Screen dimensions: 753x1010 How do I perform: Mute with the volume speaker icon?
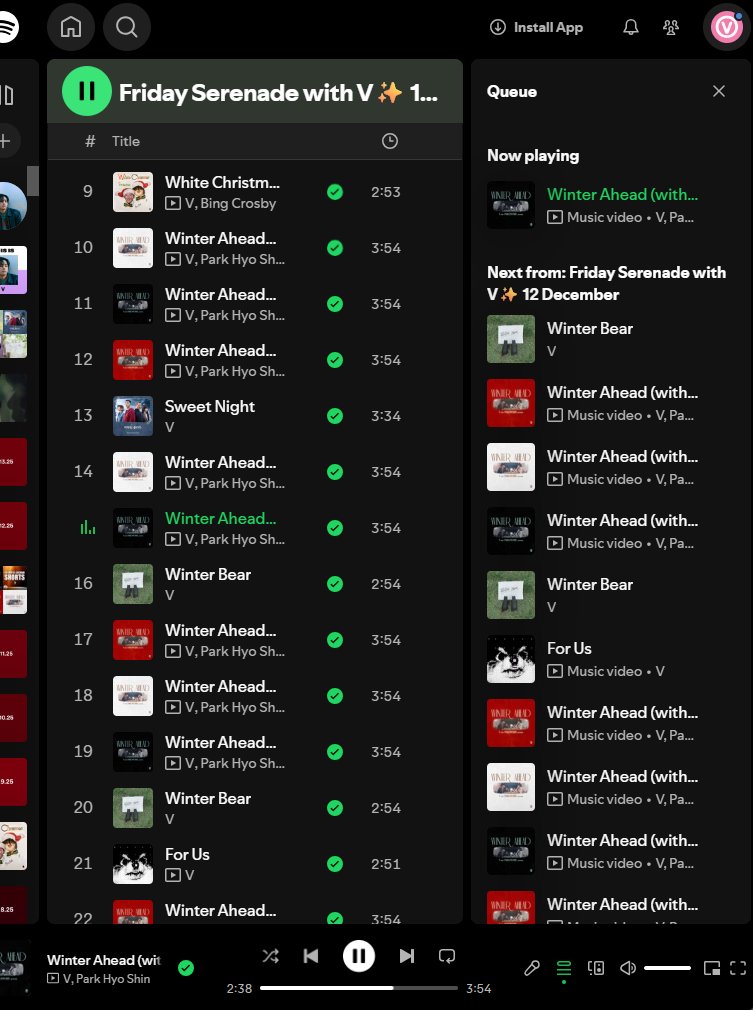[x=628, y=967]
